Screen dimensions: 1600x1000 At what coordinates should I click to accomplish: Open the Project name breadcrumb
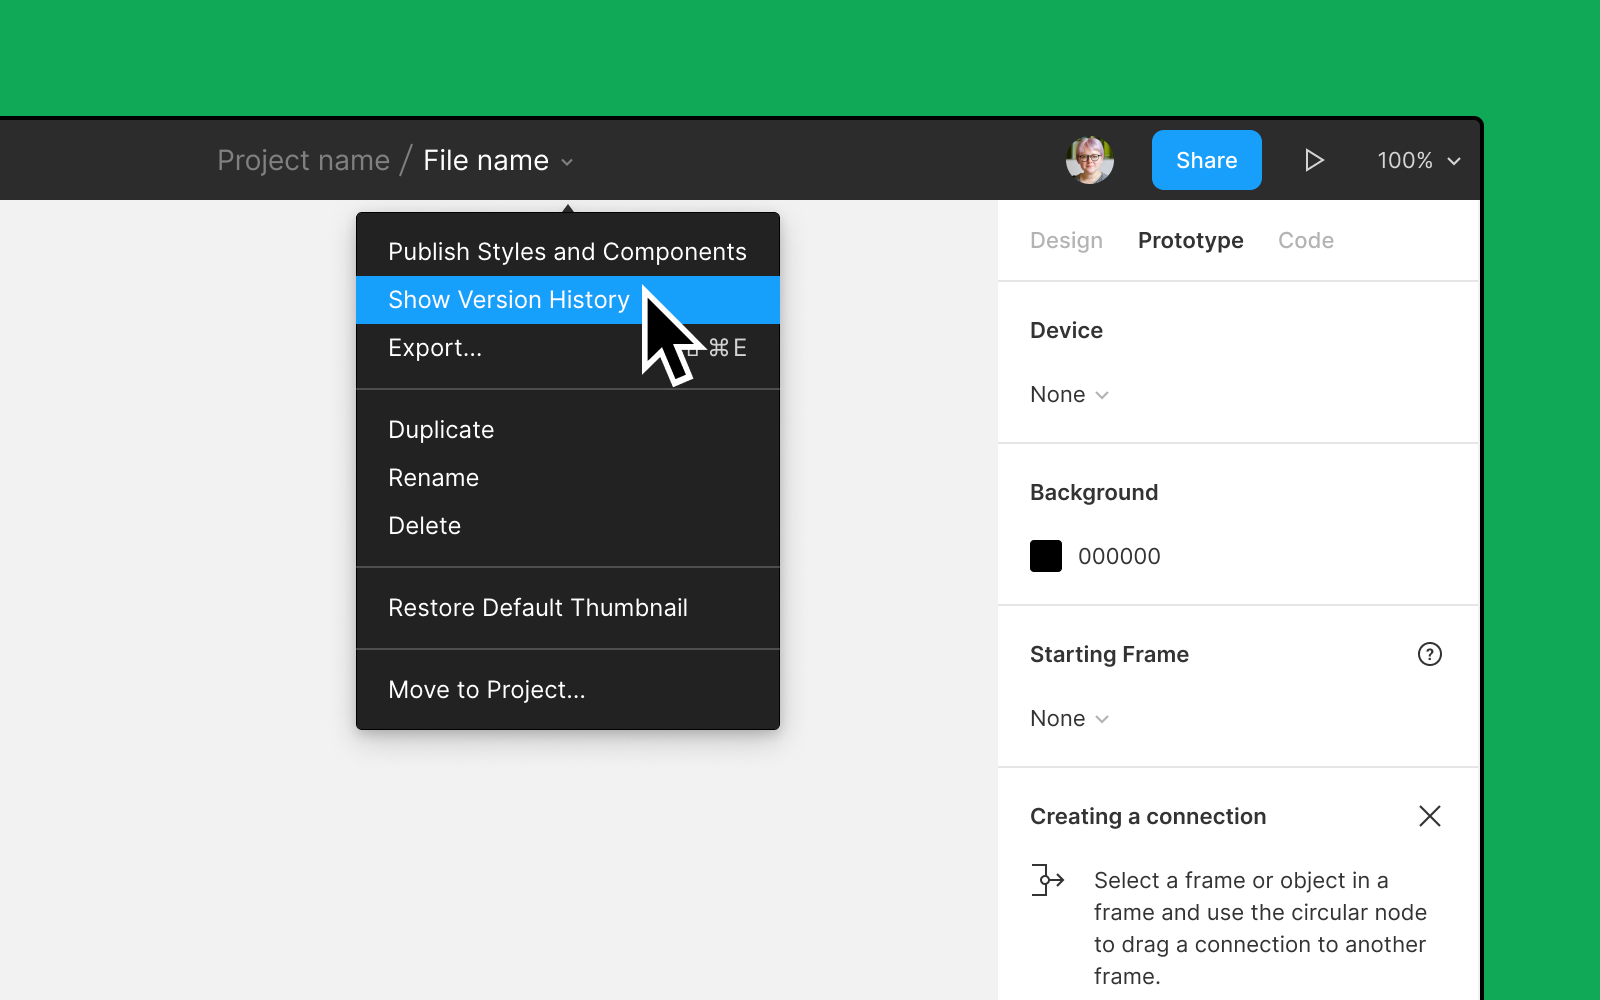(303, 160)
